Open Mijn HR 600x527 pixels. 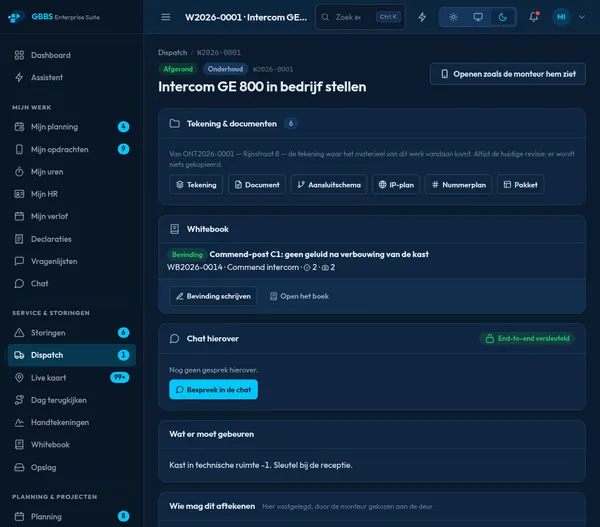[71, 194]
